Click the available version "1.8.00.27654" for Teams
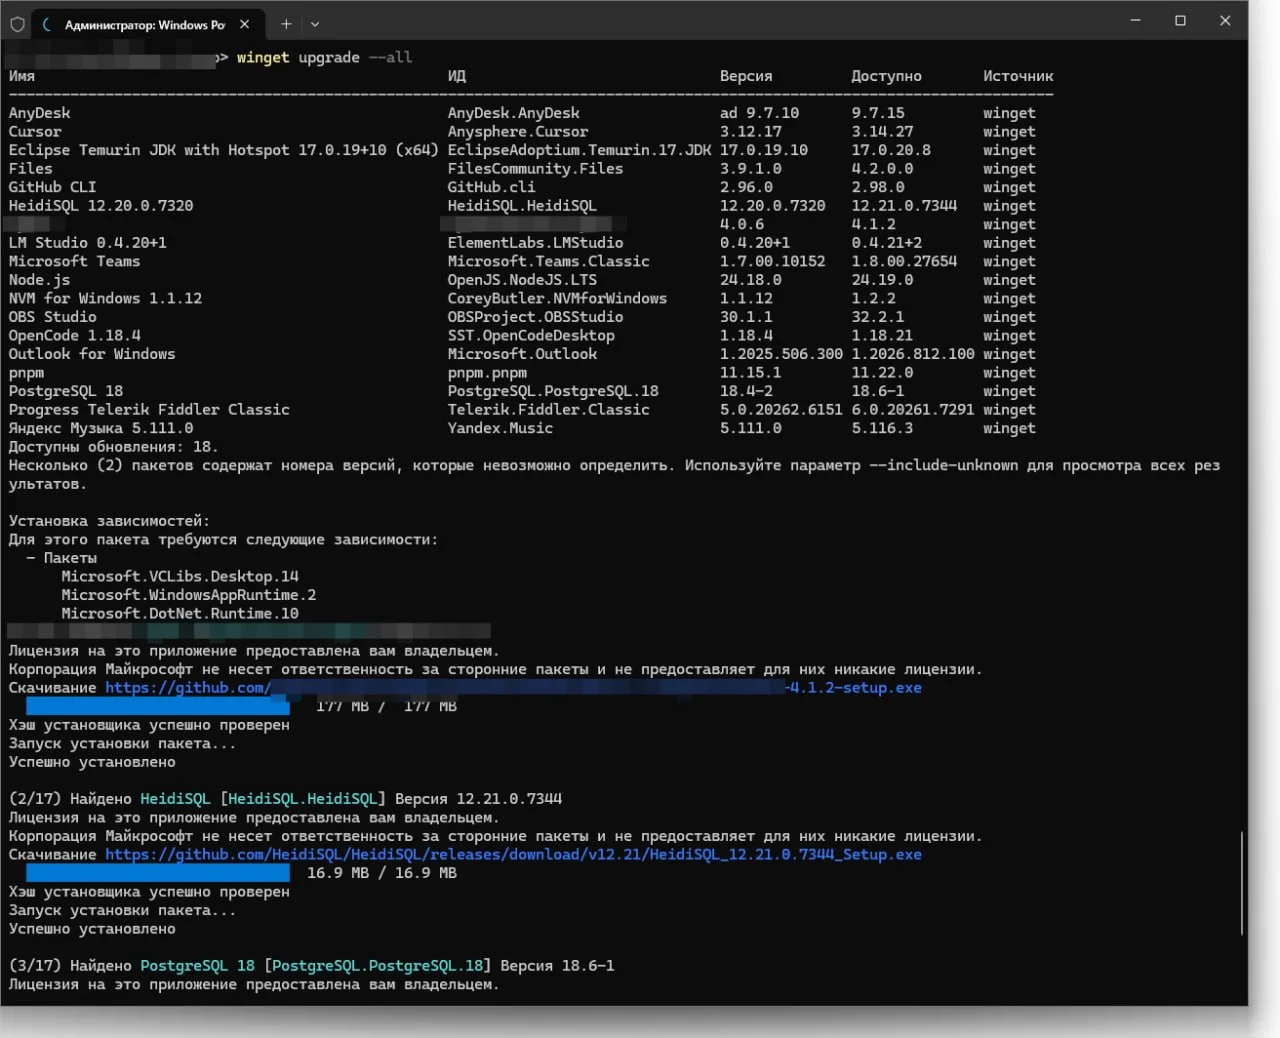 (904, 261)
